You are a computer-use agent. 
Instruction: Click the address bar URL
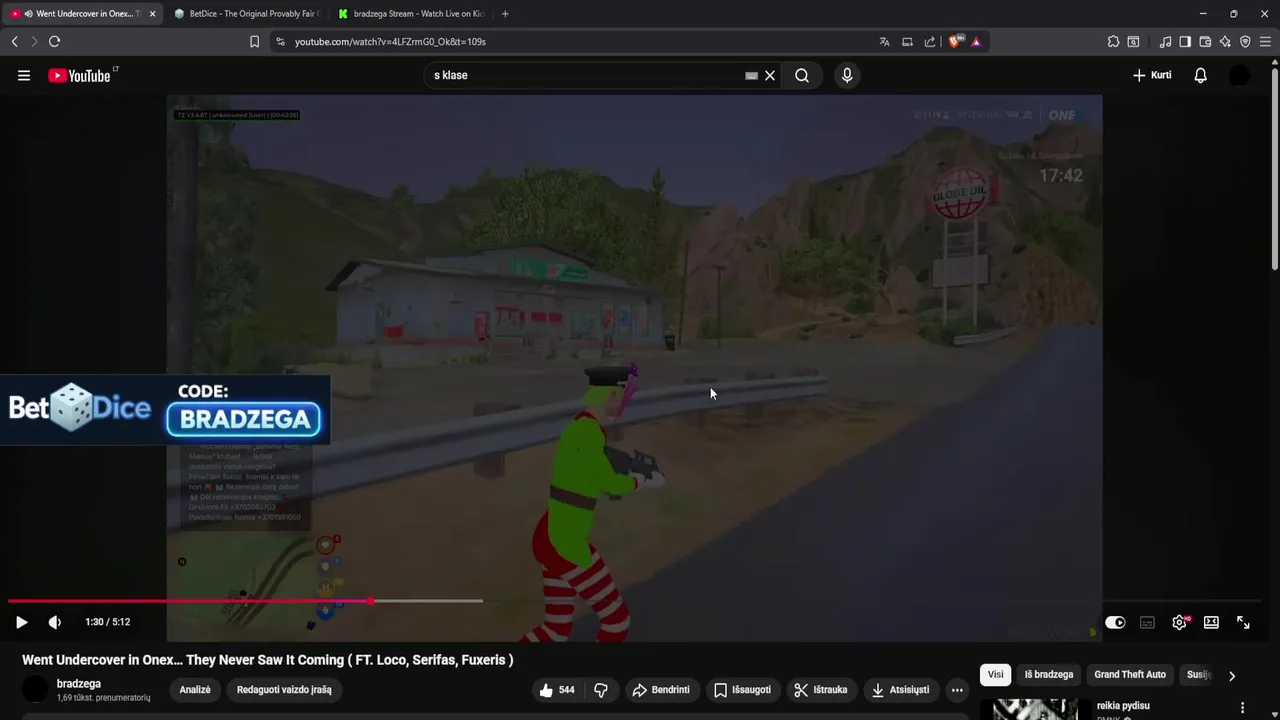pos(390,42)
